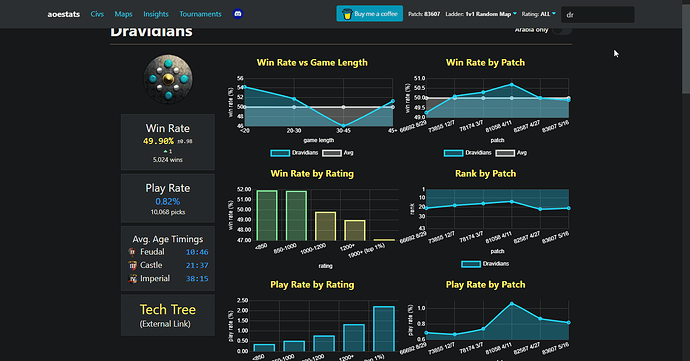Open the Discord icon link
Image resolution: width=690 pixels, height=361 pixels.
[x=238, y=14]
